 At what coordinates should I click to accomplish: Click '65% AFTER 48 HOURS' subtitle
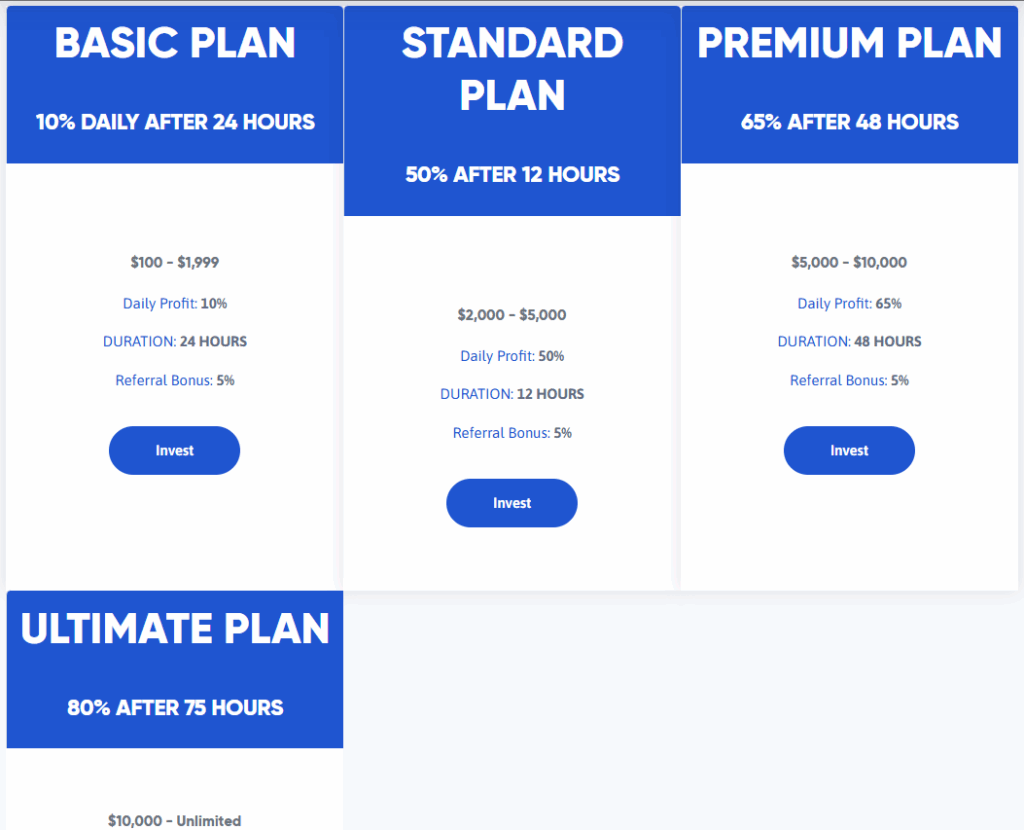coord(849,122)
